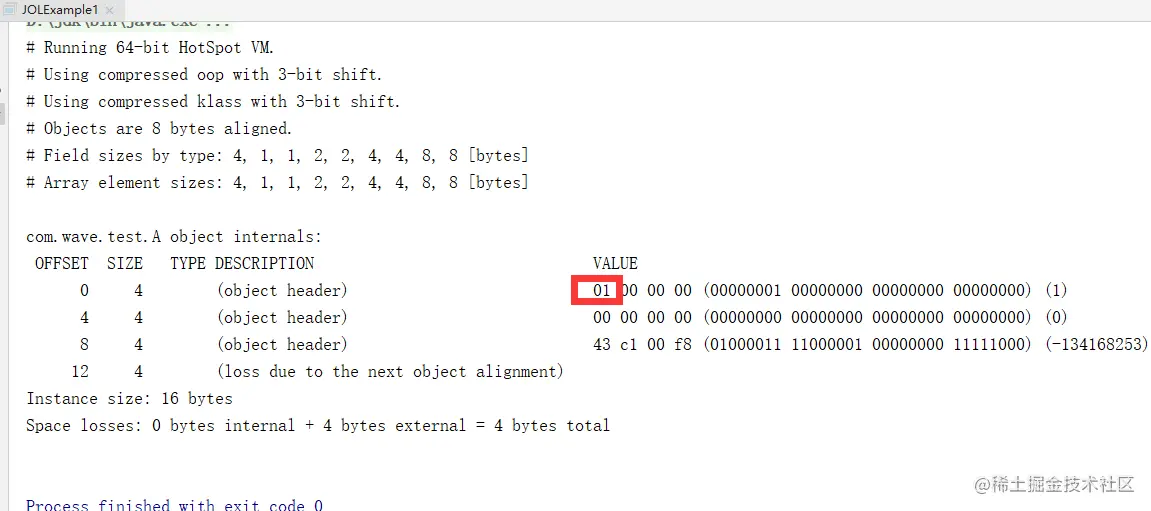1151x511 pixels.
Task: Click the SIZE column header
Action: point(124,264)
